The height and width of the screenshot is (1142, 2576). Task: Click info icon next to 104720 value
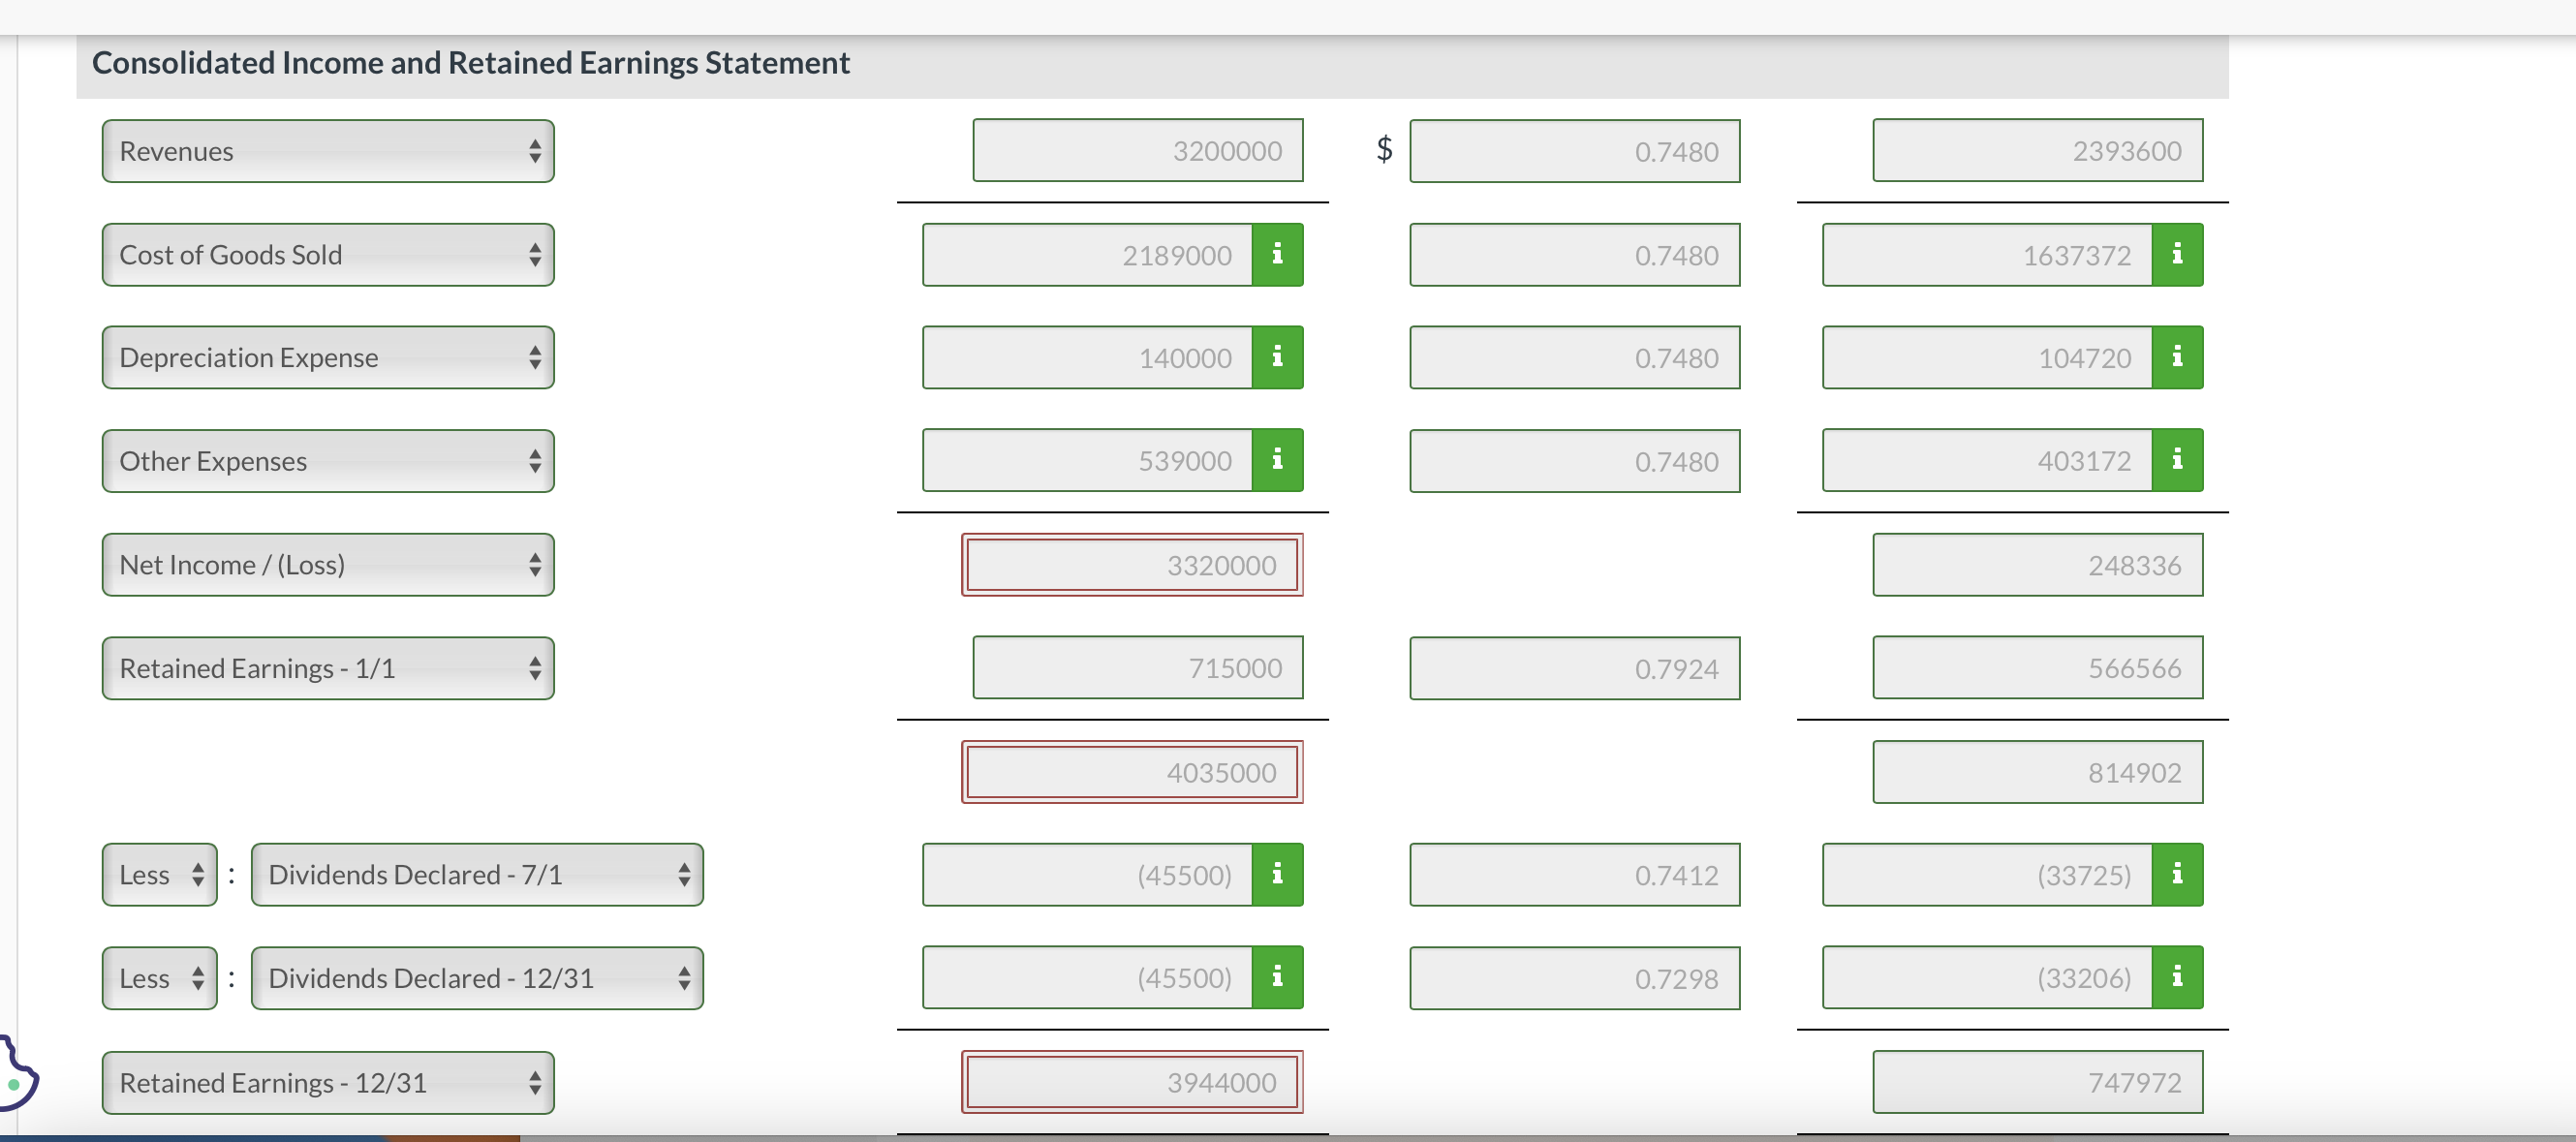pos(2177,358)
